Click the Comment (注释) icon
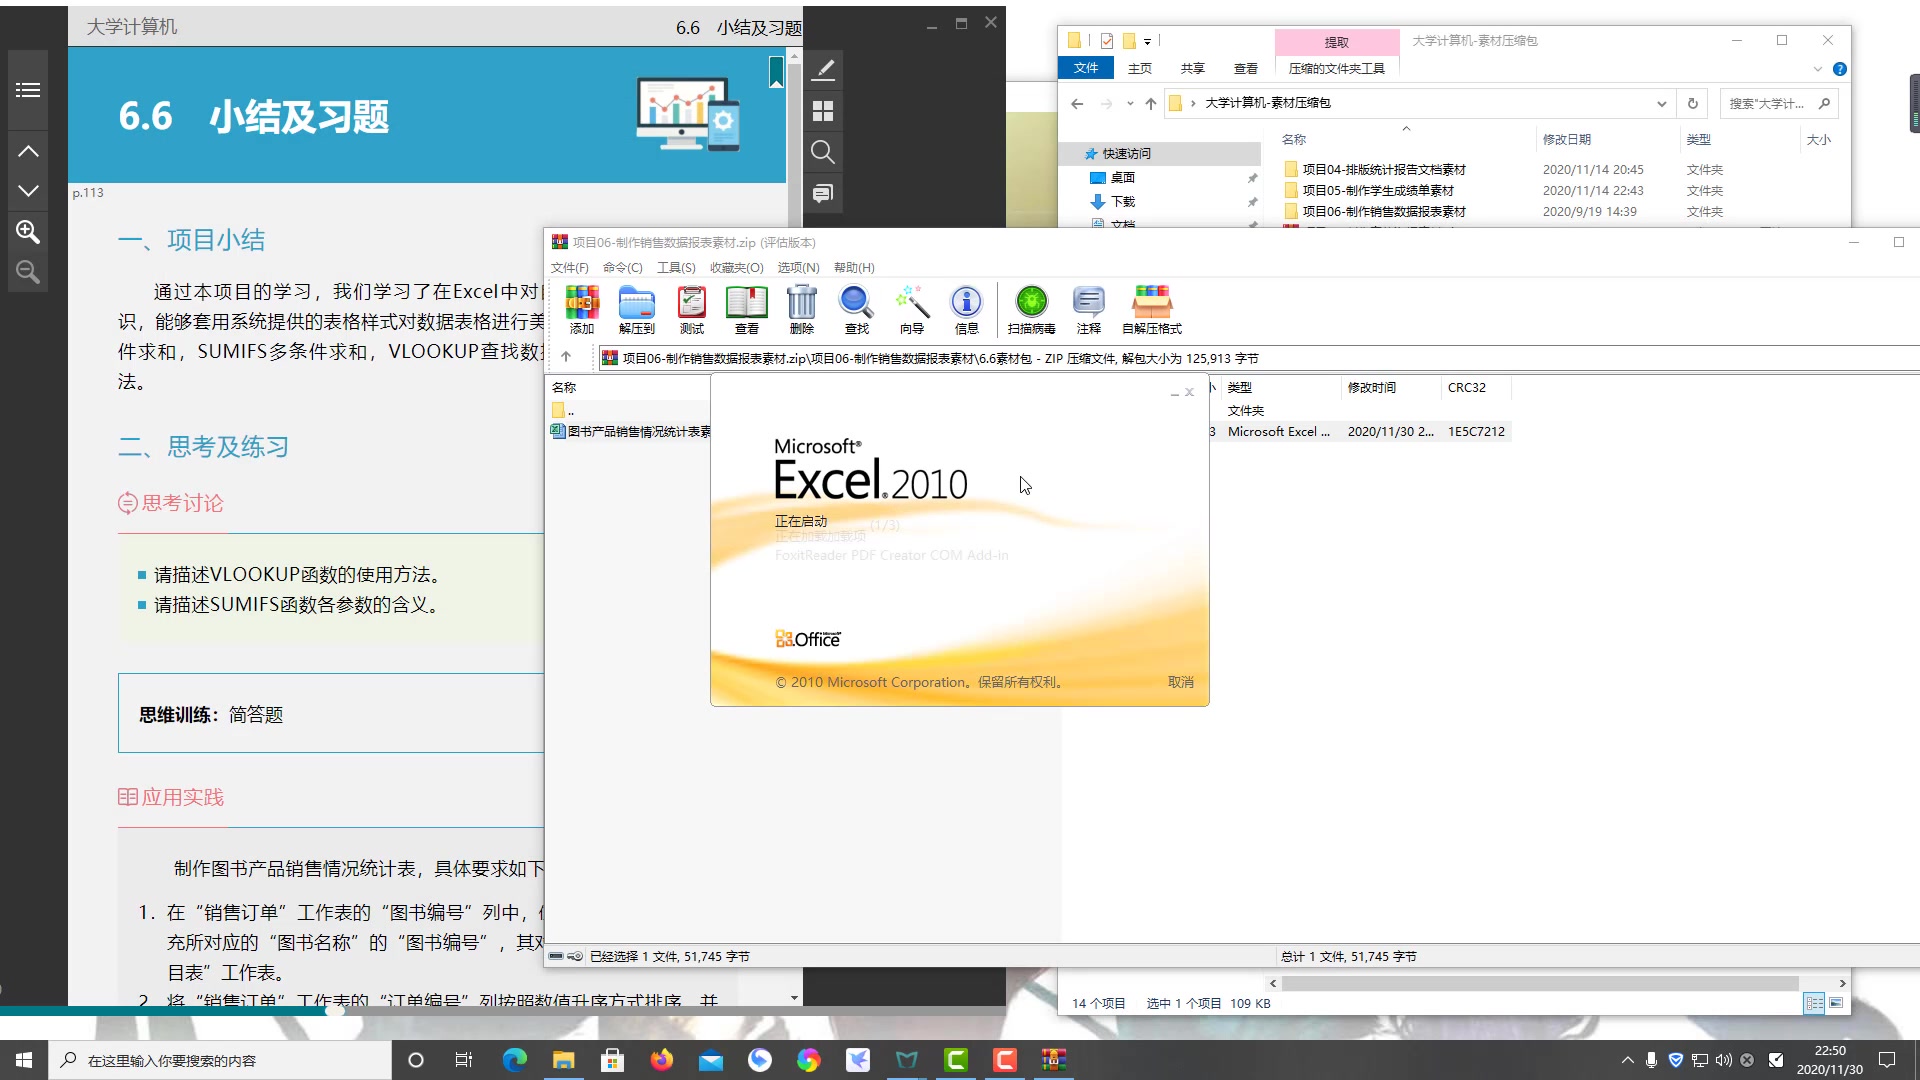 click(x=1088, y=309)
